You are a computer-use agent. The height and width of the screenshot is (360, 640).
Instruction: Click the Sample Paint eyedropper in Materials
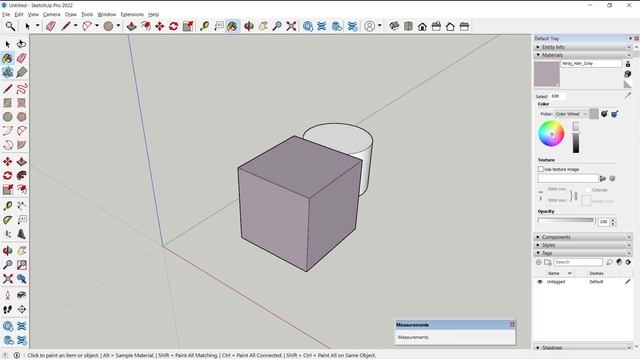627,95
